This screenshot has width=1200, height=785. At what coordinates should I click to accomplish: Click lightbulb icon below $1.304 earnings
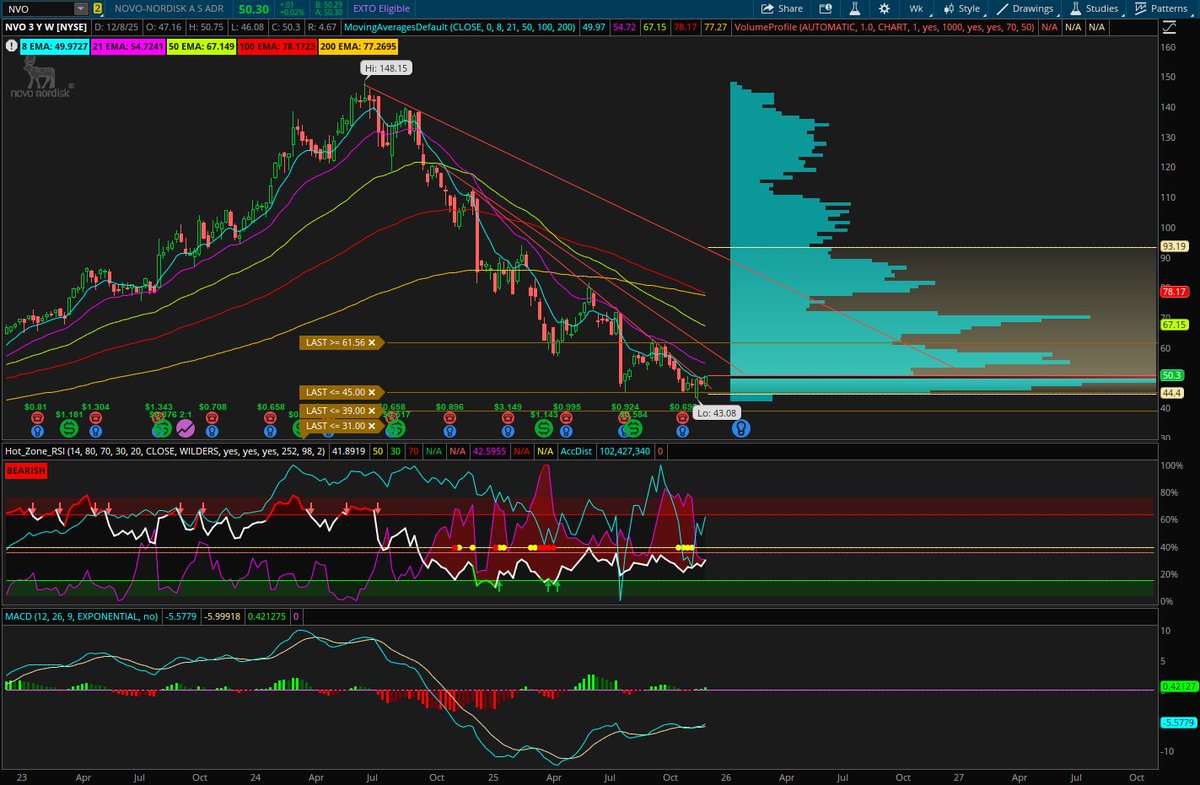tap(96, 431)
